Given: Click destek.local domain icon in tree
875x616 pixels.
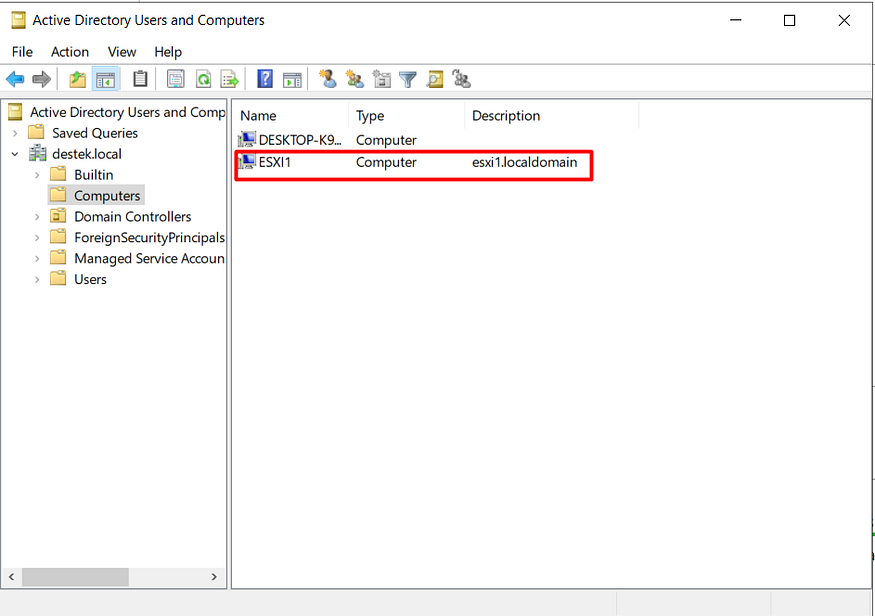Looking at the screenshot, I should (38, 153).
